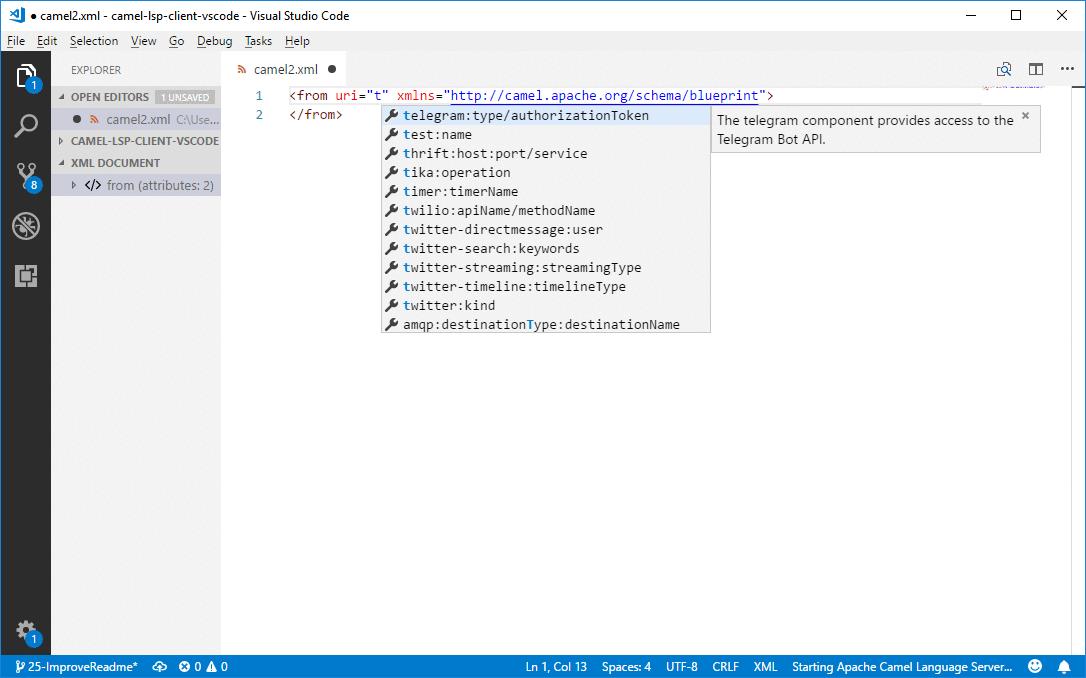The image size is (1086, 678).
Task: Choose thrift:host:port/service suggestion
Action: (546, 154)
